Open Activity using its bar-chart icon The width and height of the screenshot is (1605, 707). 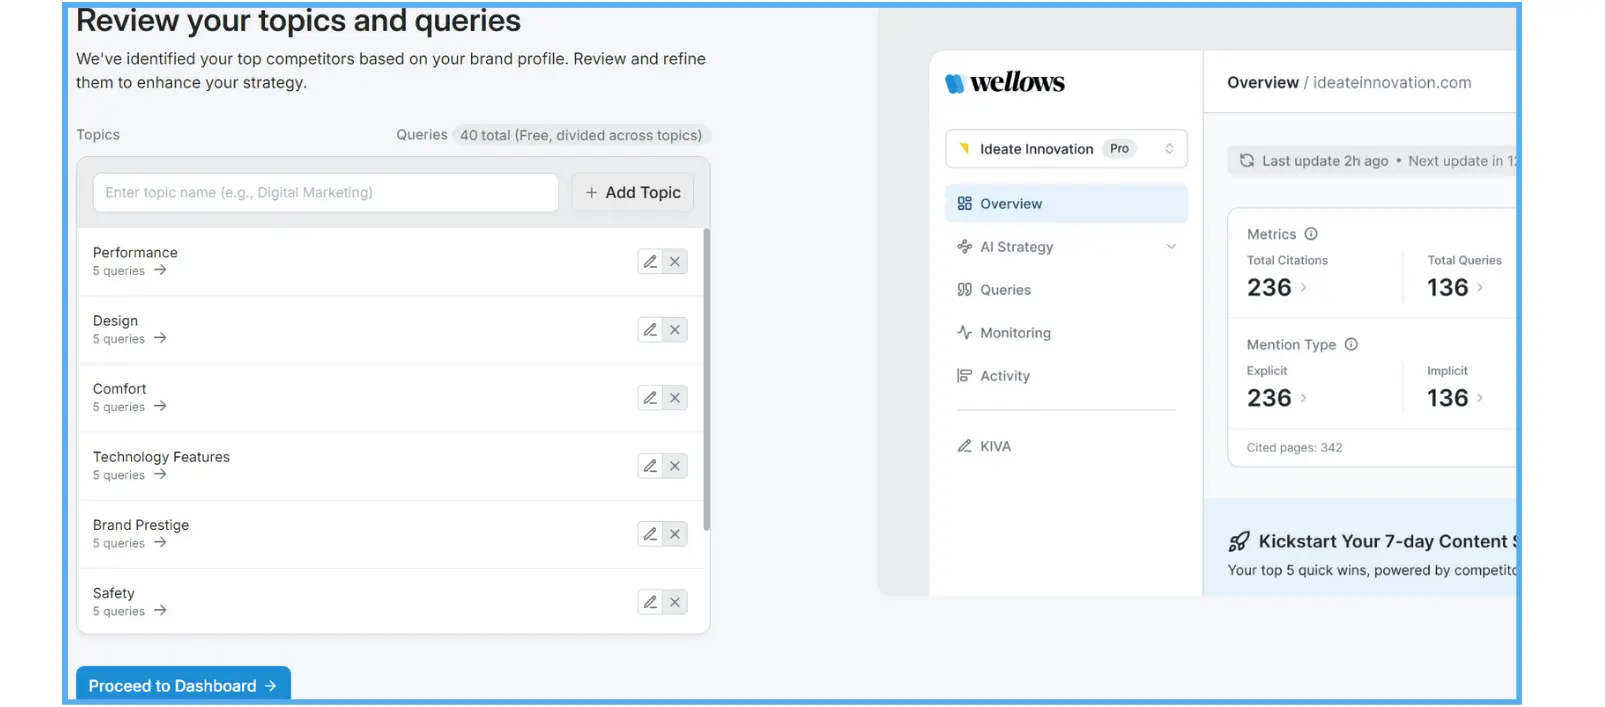[964, 376]
